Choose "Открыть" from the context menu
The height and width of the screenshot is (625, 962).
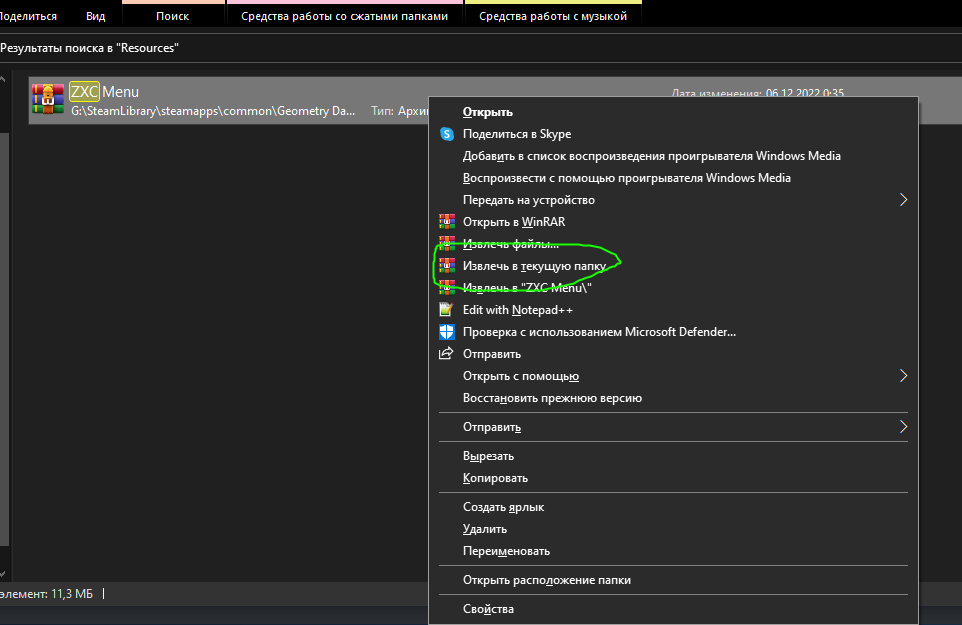tap(488, 112)
